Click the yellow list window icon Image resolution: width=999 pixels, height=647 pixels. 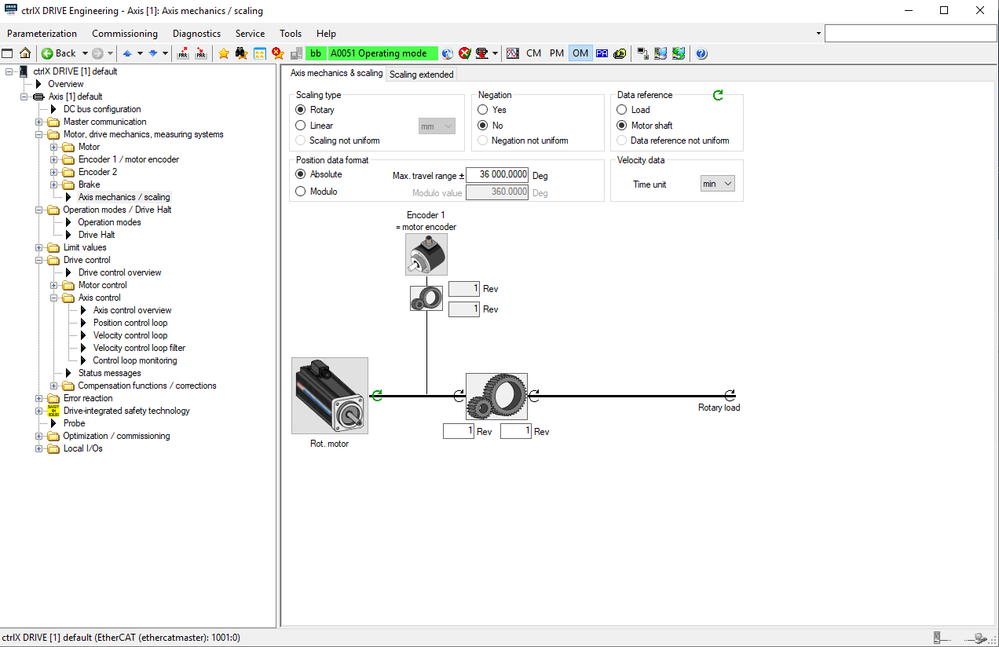[259, 53]
